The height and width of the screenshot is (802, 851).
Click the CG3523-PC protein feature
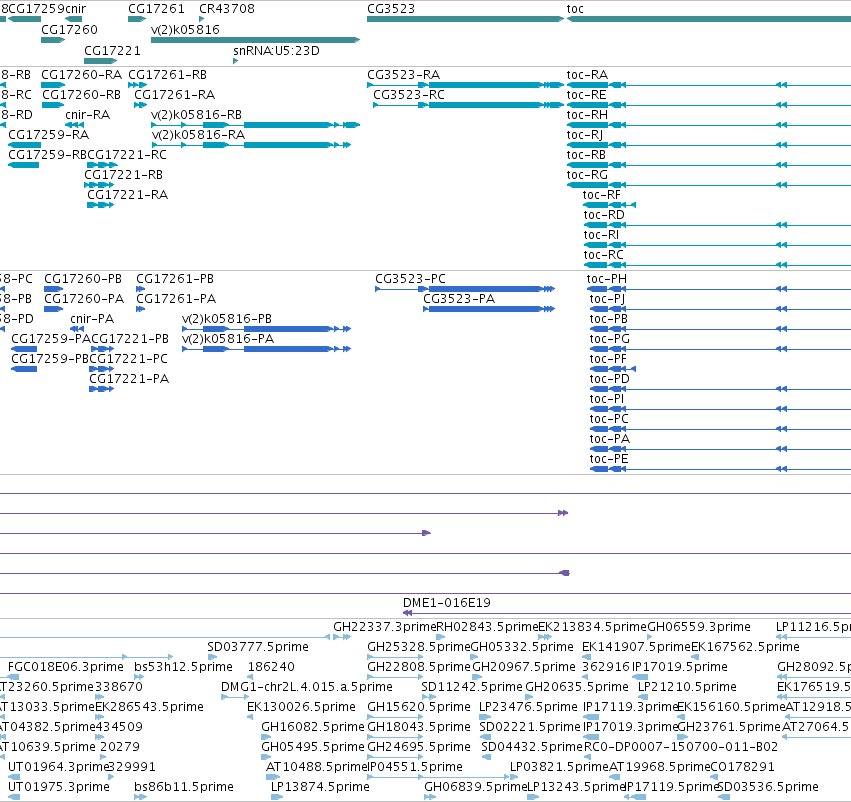[465, 289]
